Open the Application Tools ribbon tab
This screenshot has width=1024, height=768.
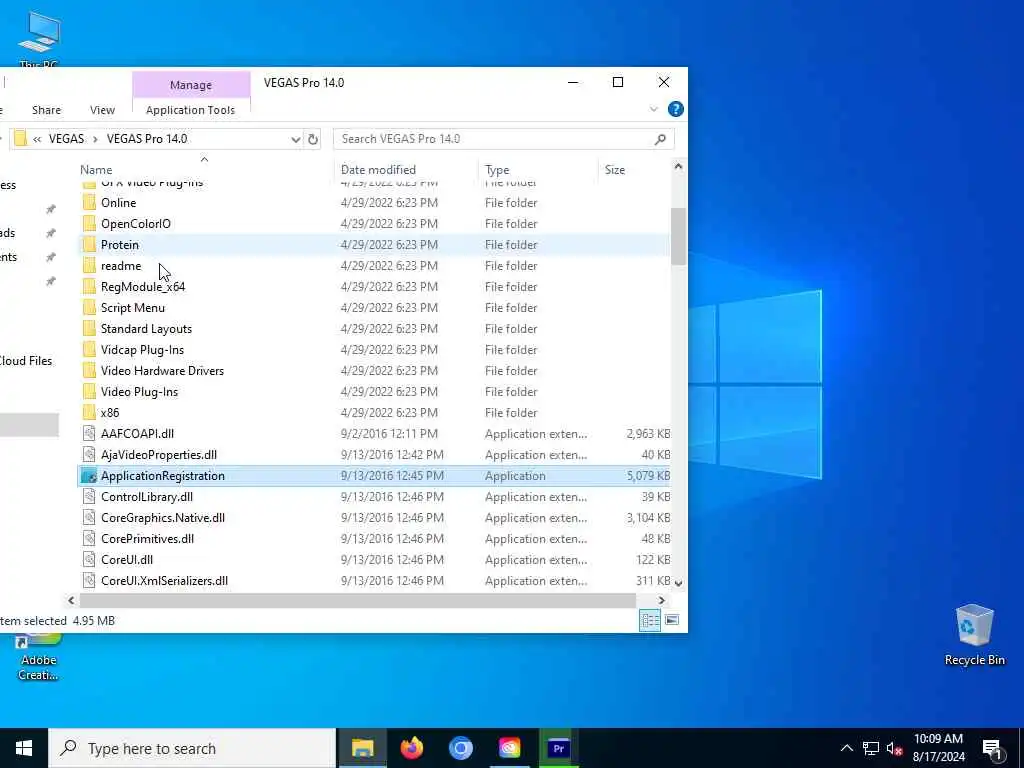(x=191, y=110)
